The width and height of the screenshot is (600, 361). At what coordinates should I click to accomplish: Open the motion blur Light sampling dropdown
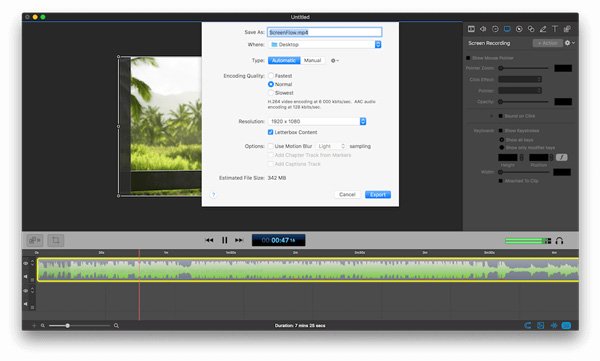coord(331,146)
